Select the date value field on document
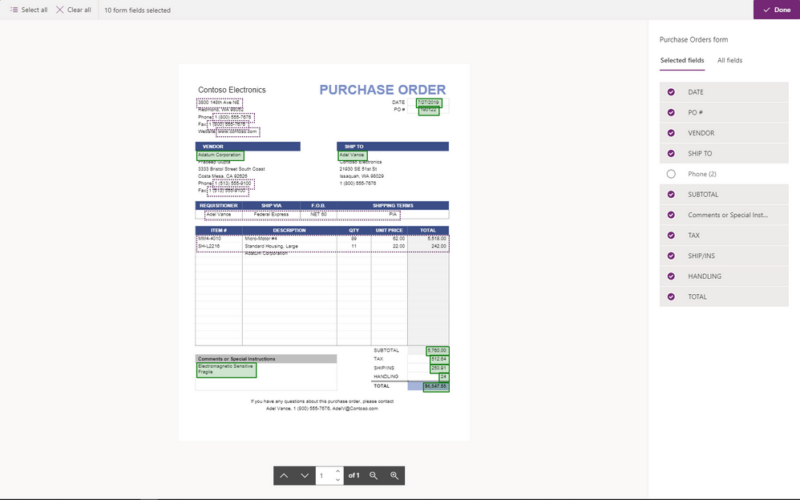 (429, 103)
